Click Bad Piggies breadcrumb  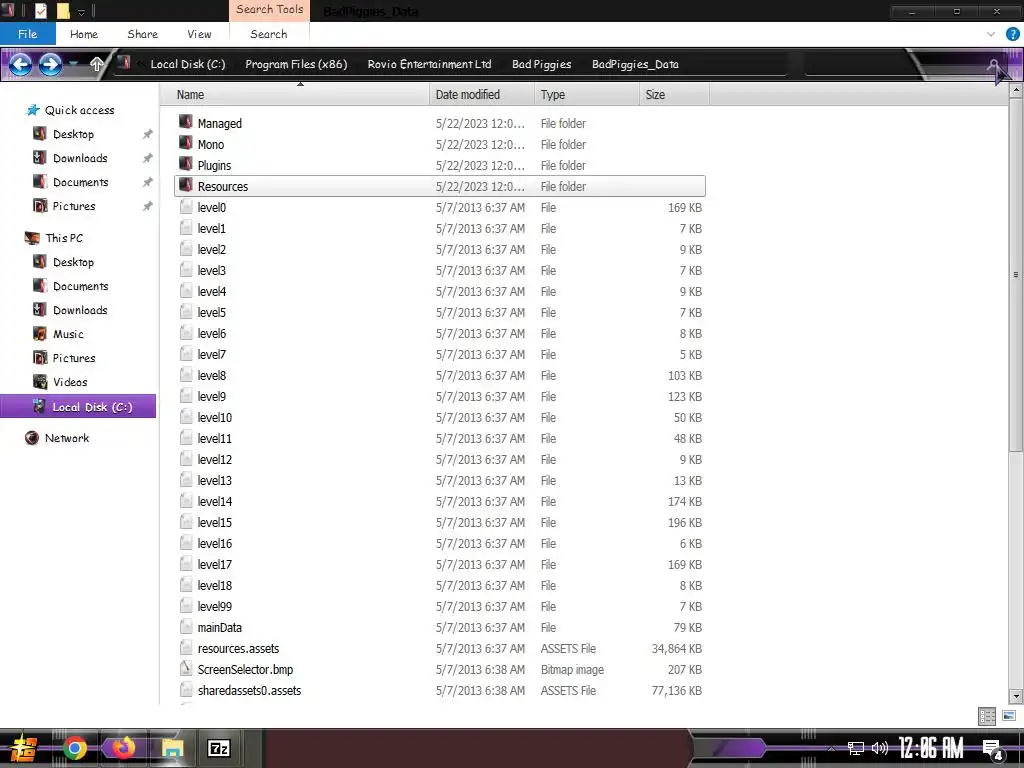[x=541, y=64]
